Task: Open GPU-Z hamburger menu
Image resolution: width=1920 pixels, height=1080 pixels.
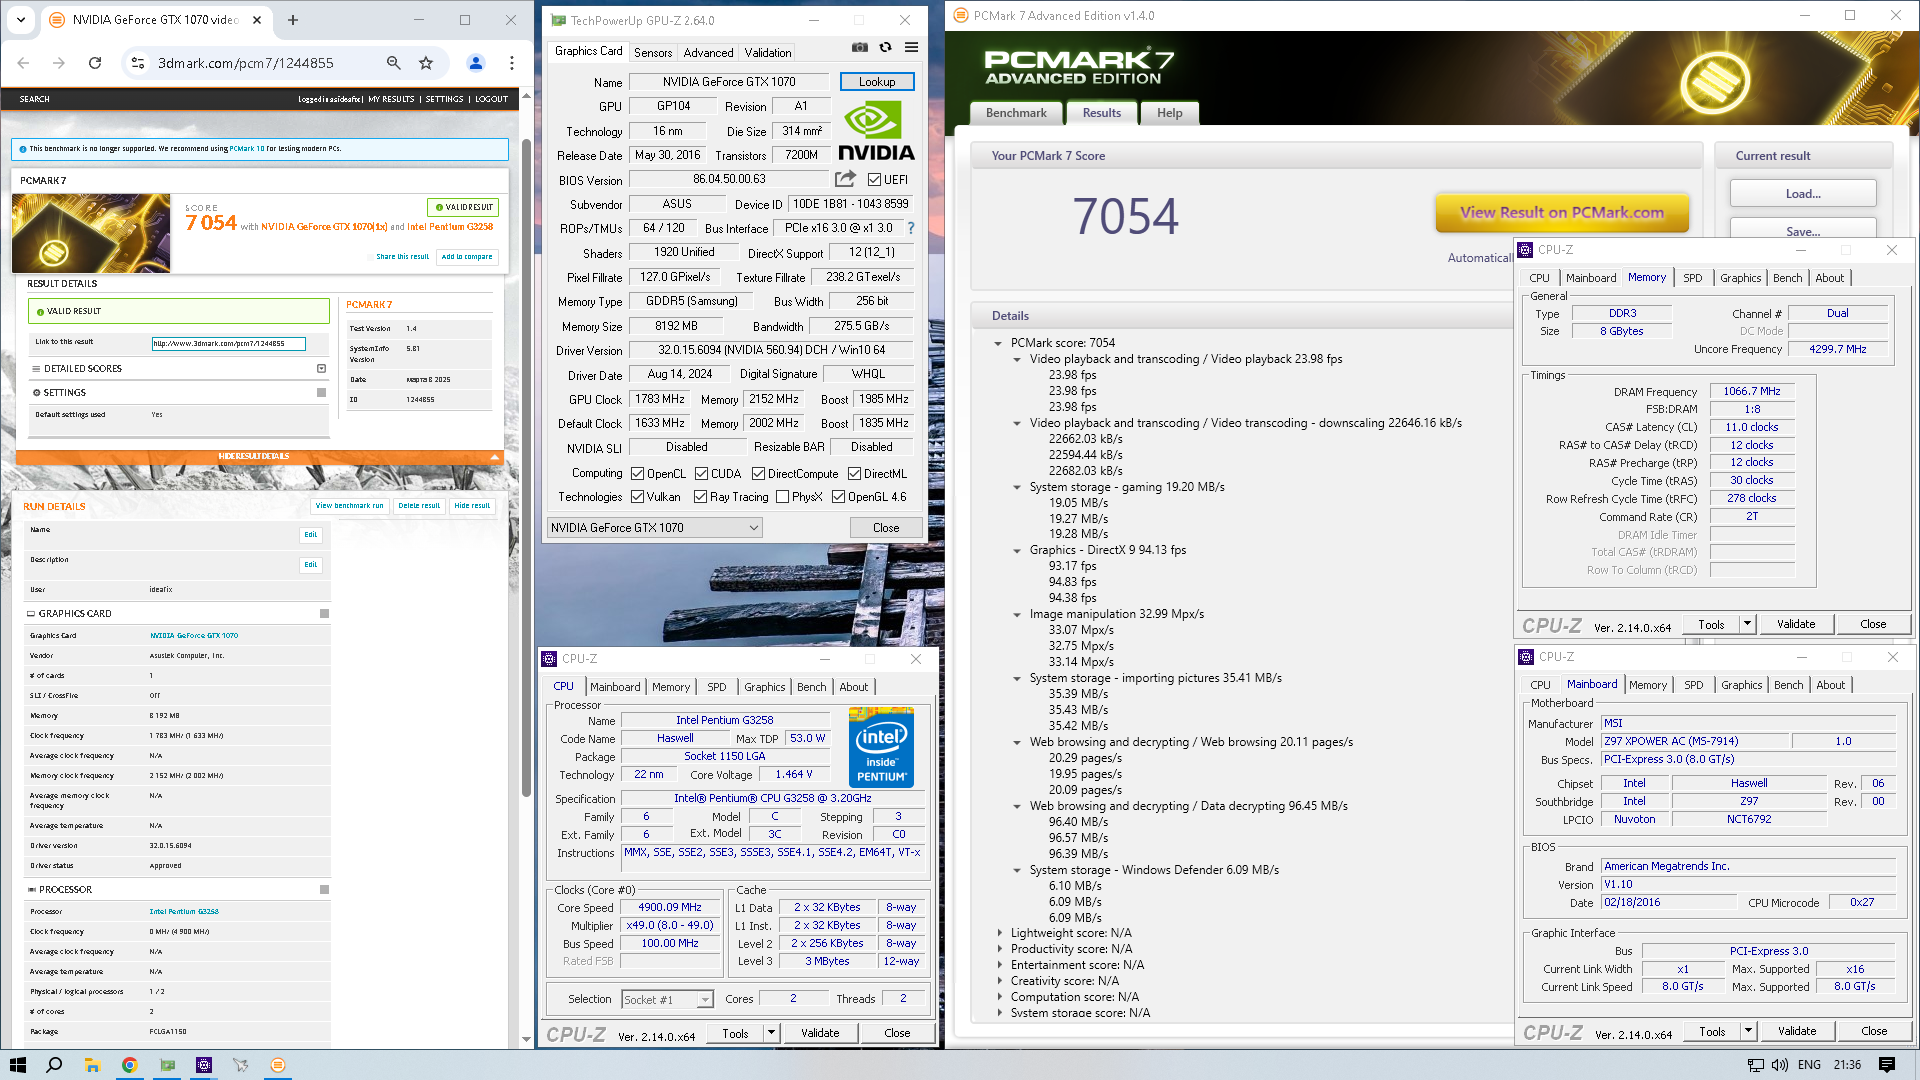Action: [x=911, y=47]
